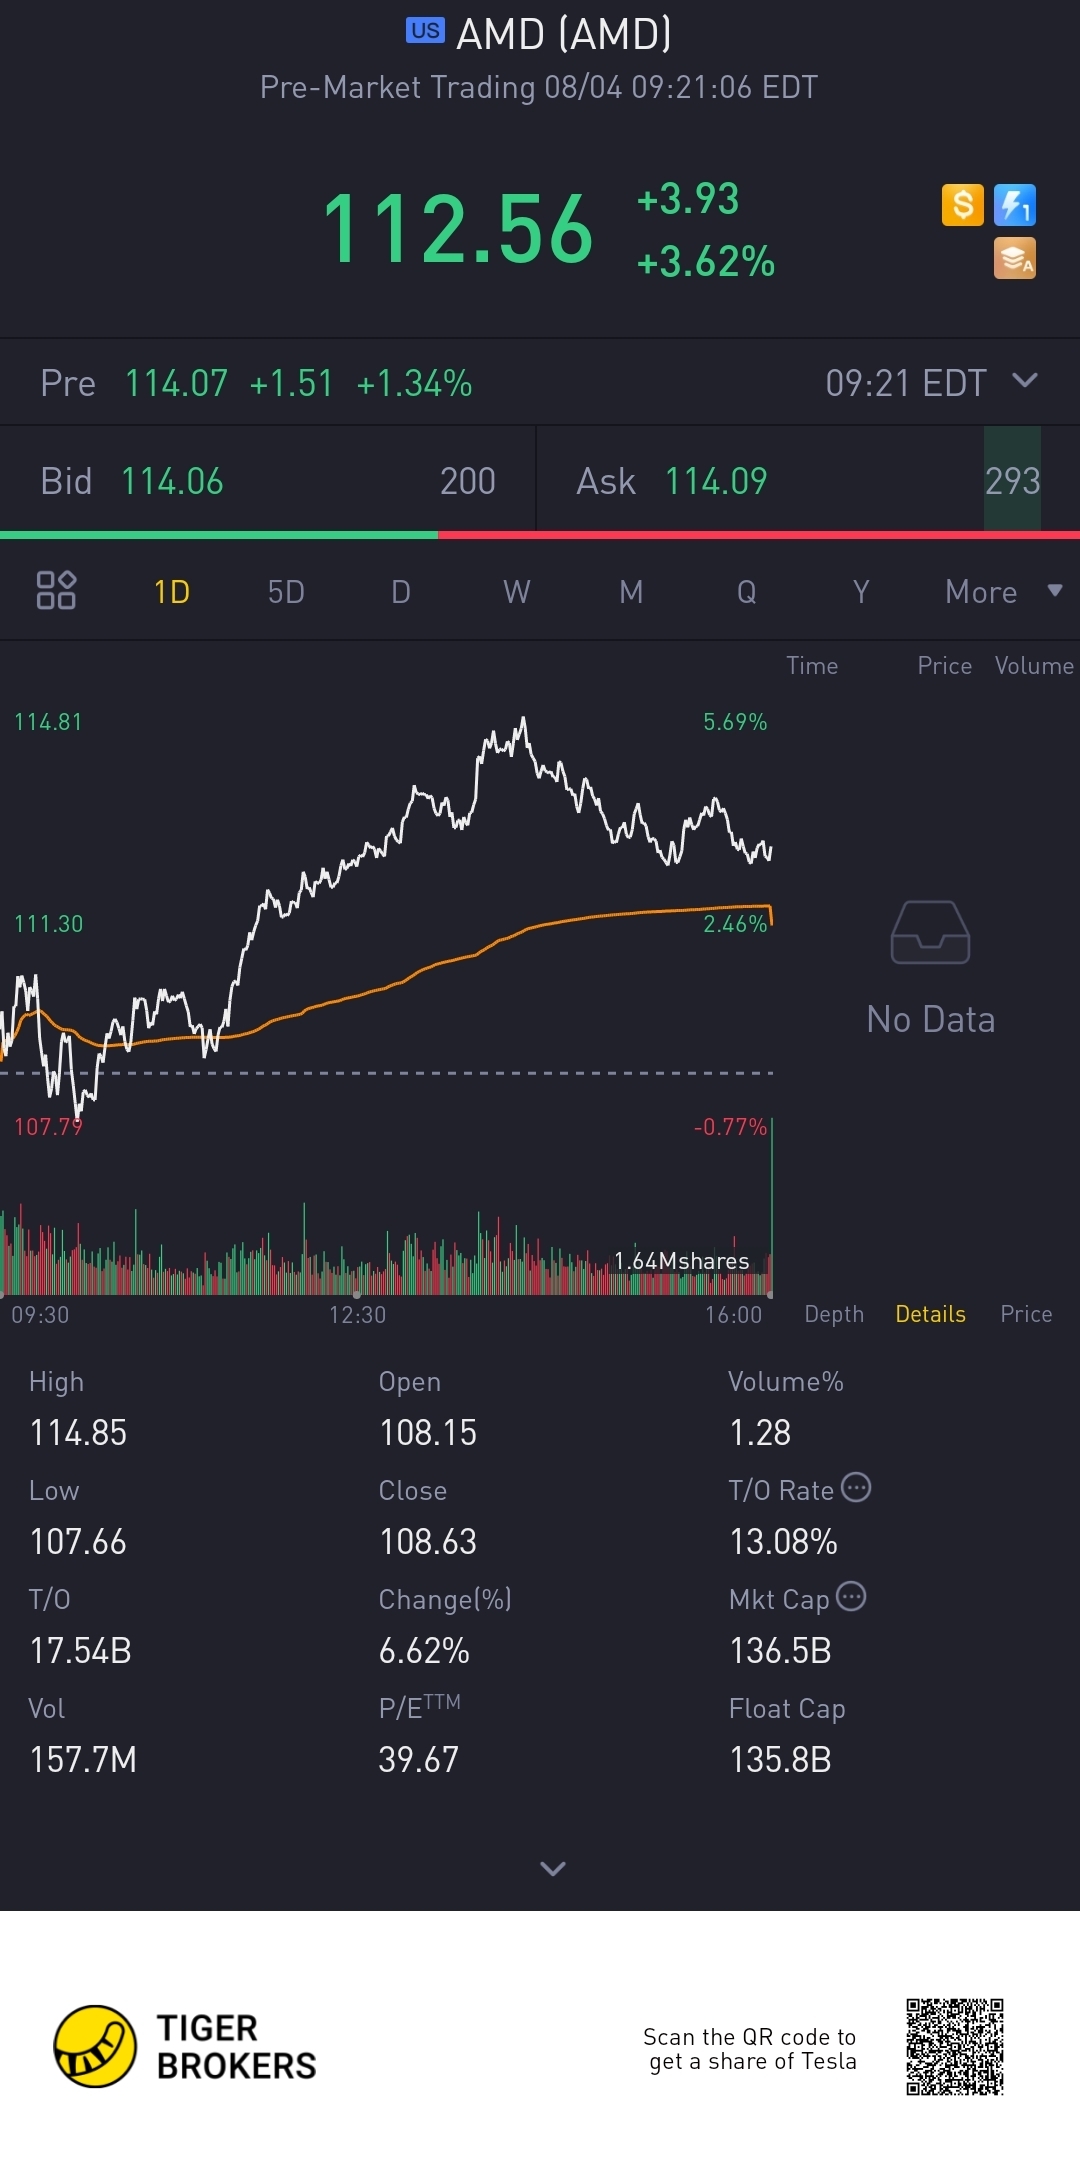Viewport: 1080px width, 2183px height.
Task: Select the Details panel tab
Action: coord(930,1314)
